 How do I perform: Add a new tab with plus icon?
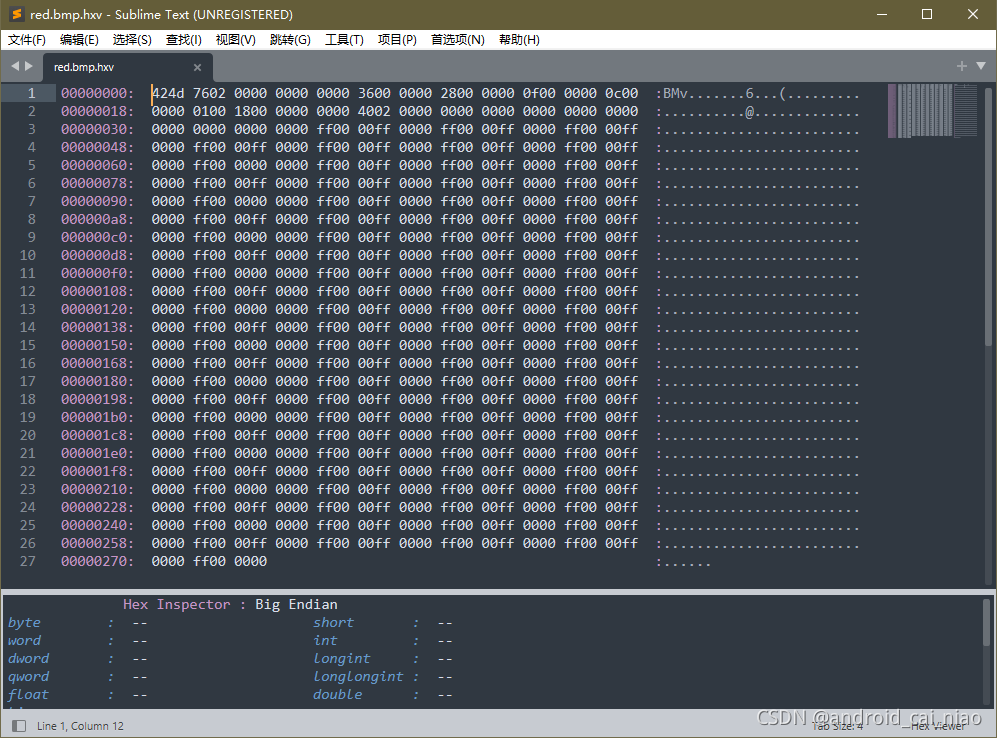[x=961, y=66]
